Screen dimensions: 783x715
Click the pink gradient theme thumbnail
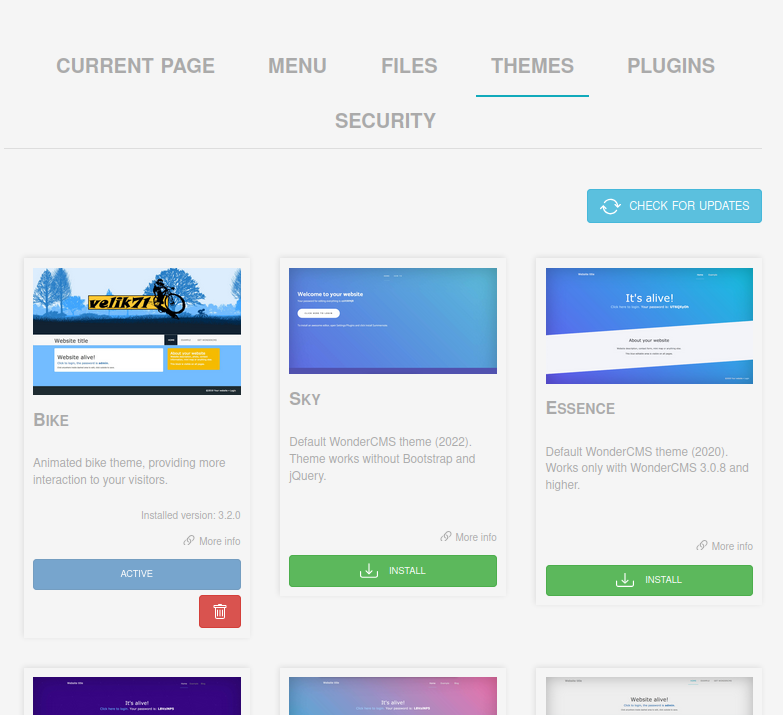pyautogui.click(x=393, y=696)
